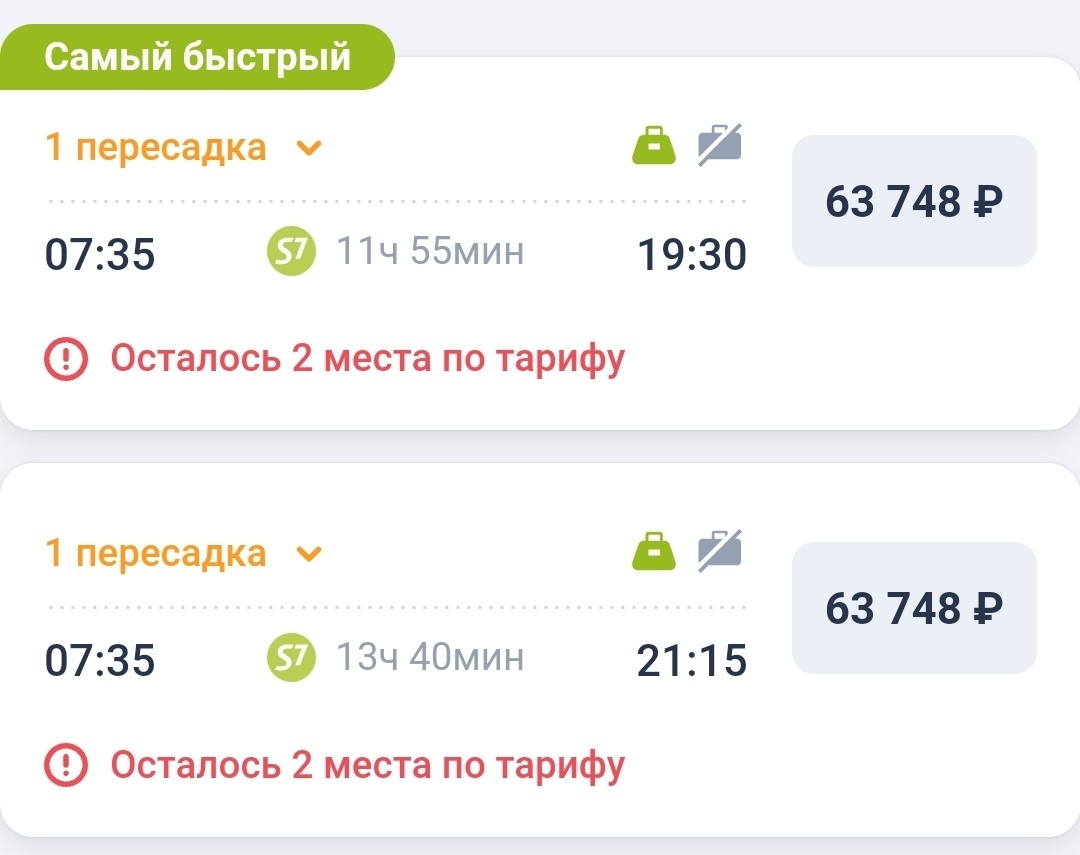Click the green carry-on bag icon in the fastest flight card
Screen dimensions: 1080x855
[x=654, y=146]
